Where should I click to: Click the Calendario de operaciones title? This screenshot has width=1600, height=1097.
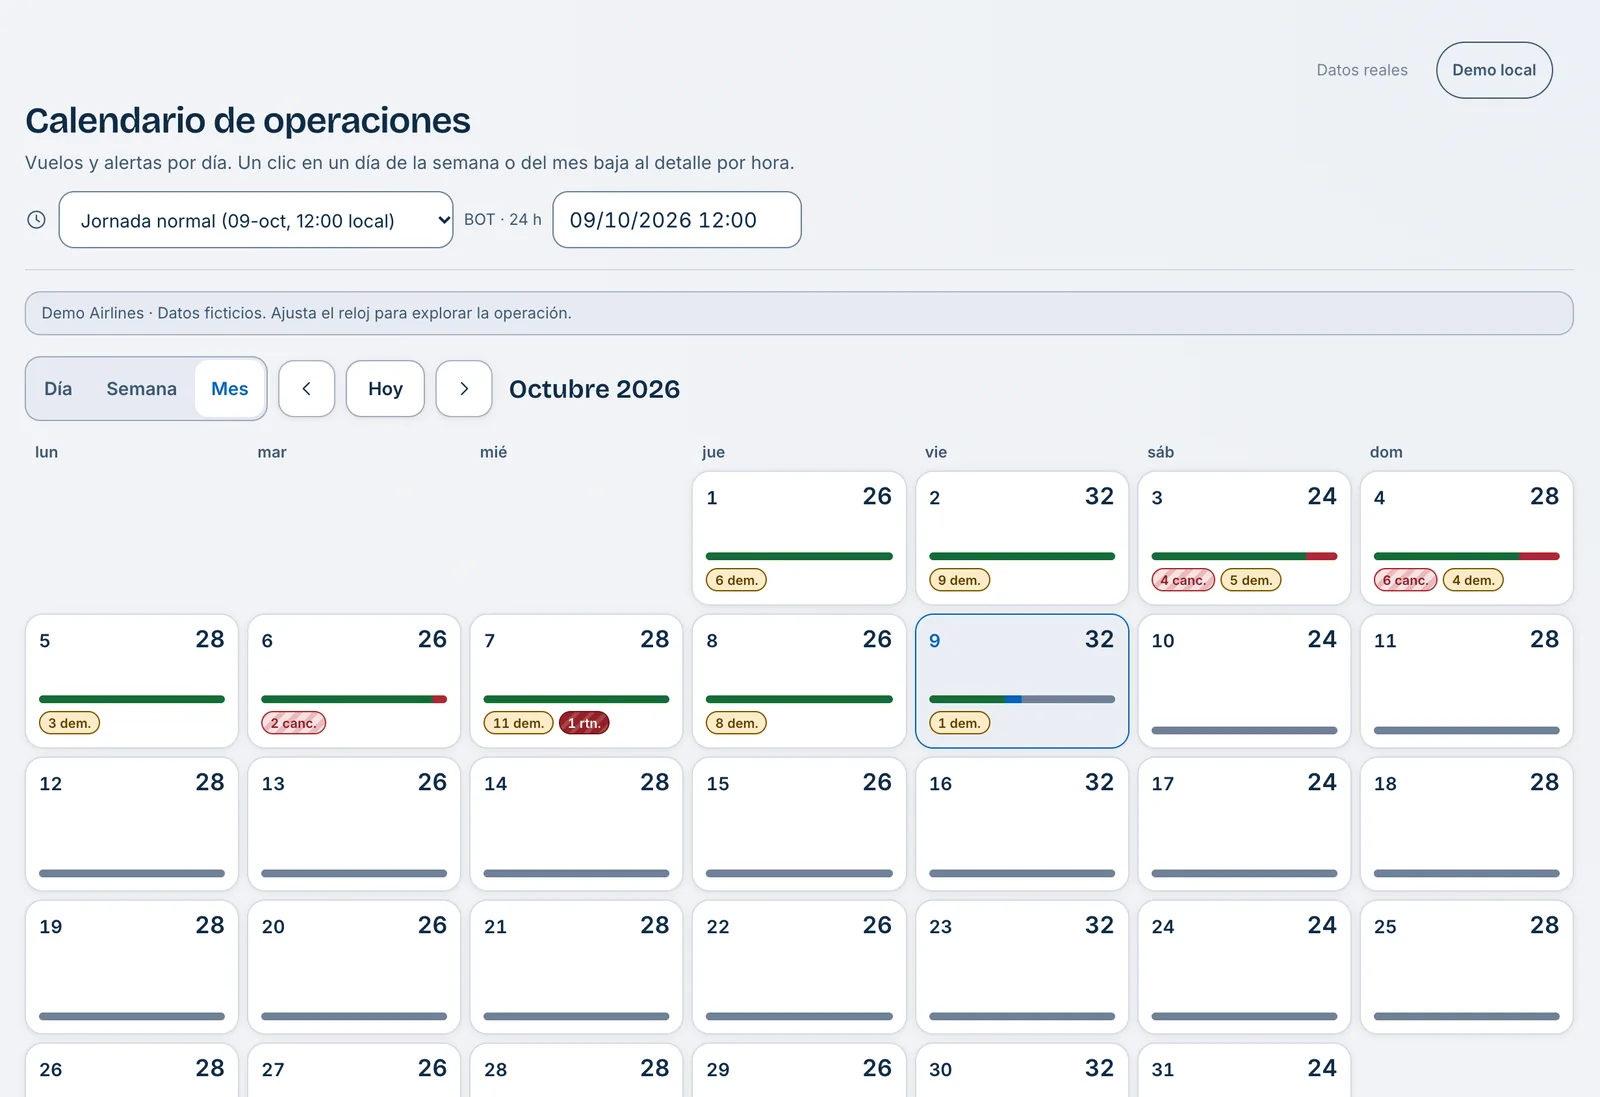[x=248, y=121]
